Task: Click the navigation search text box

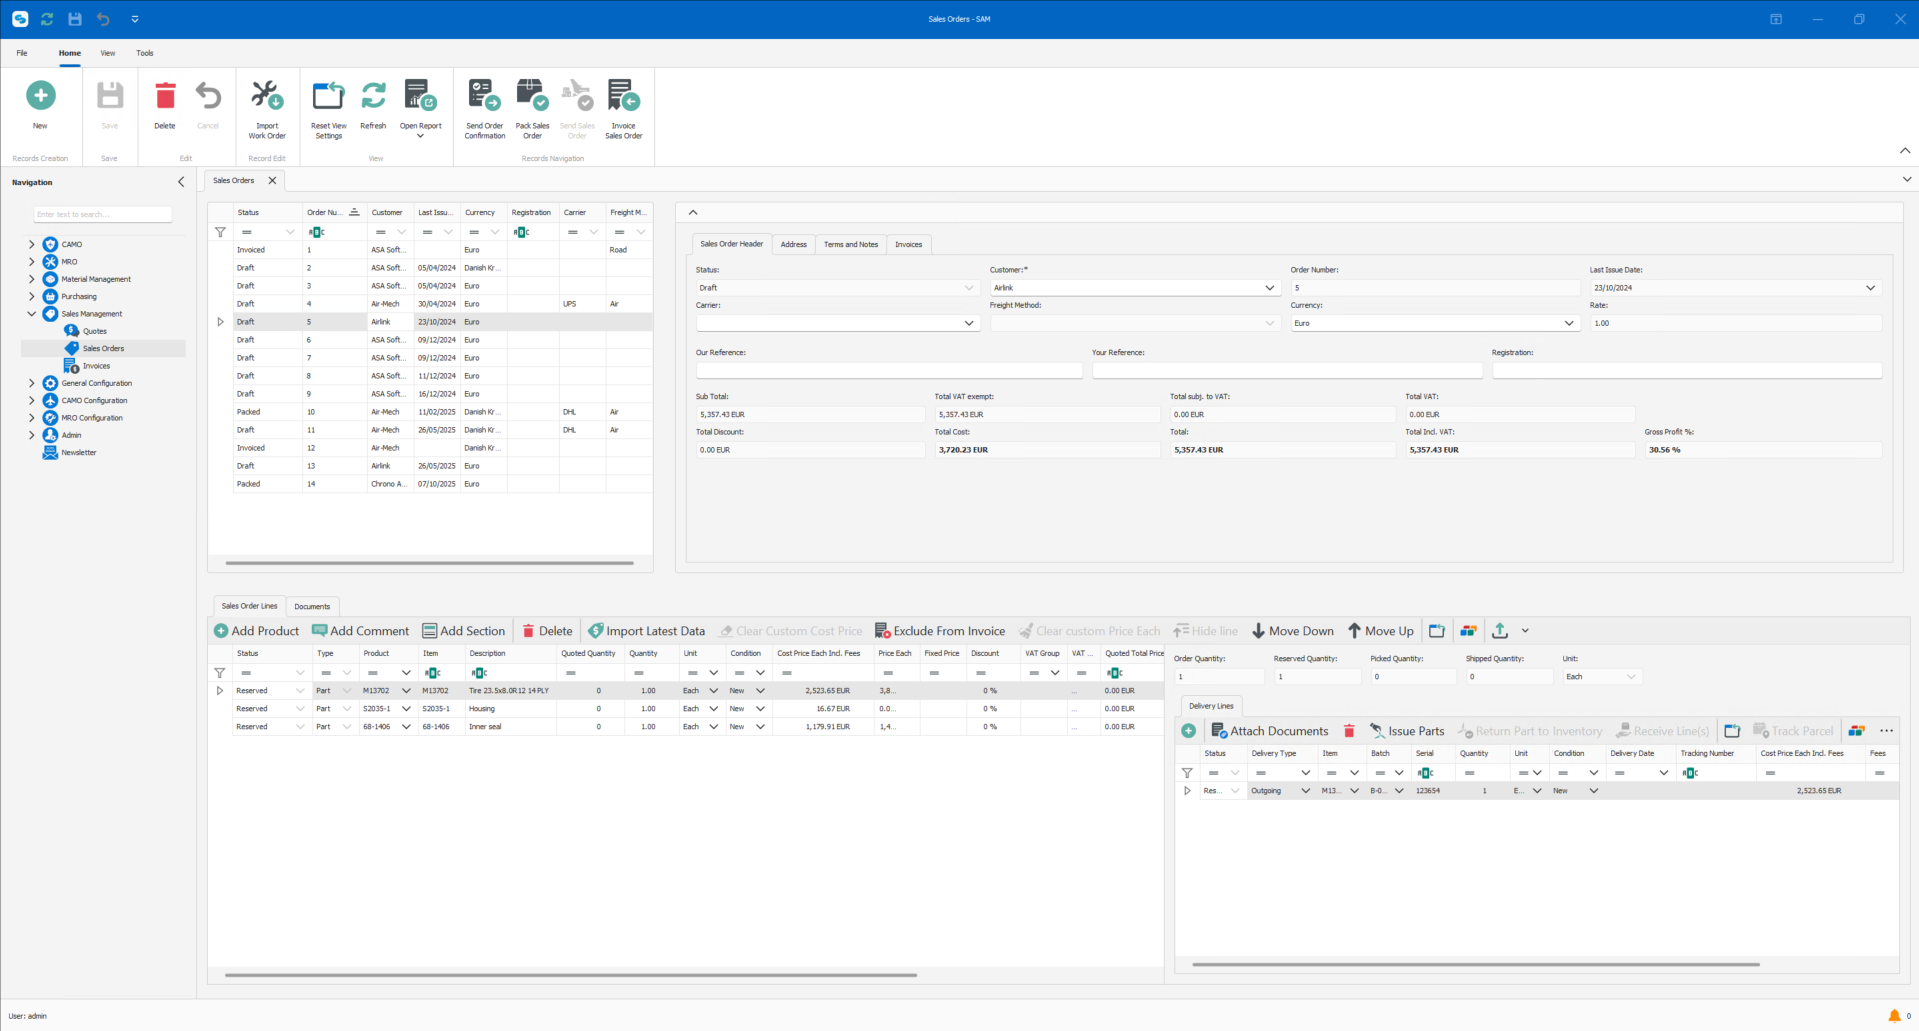Action: point(103,214)
